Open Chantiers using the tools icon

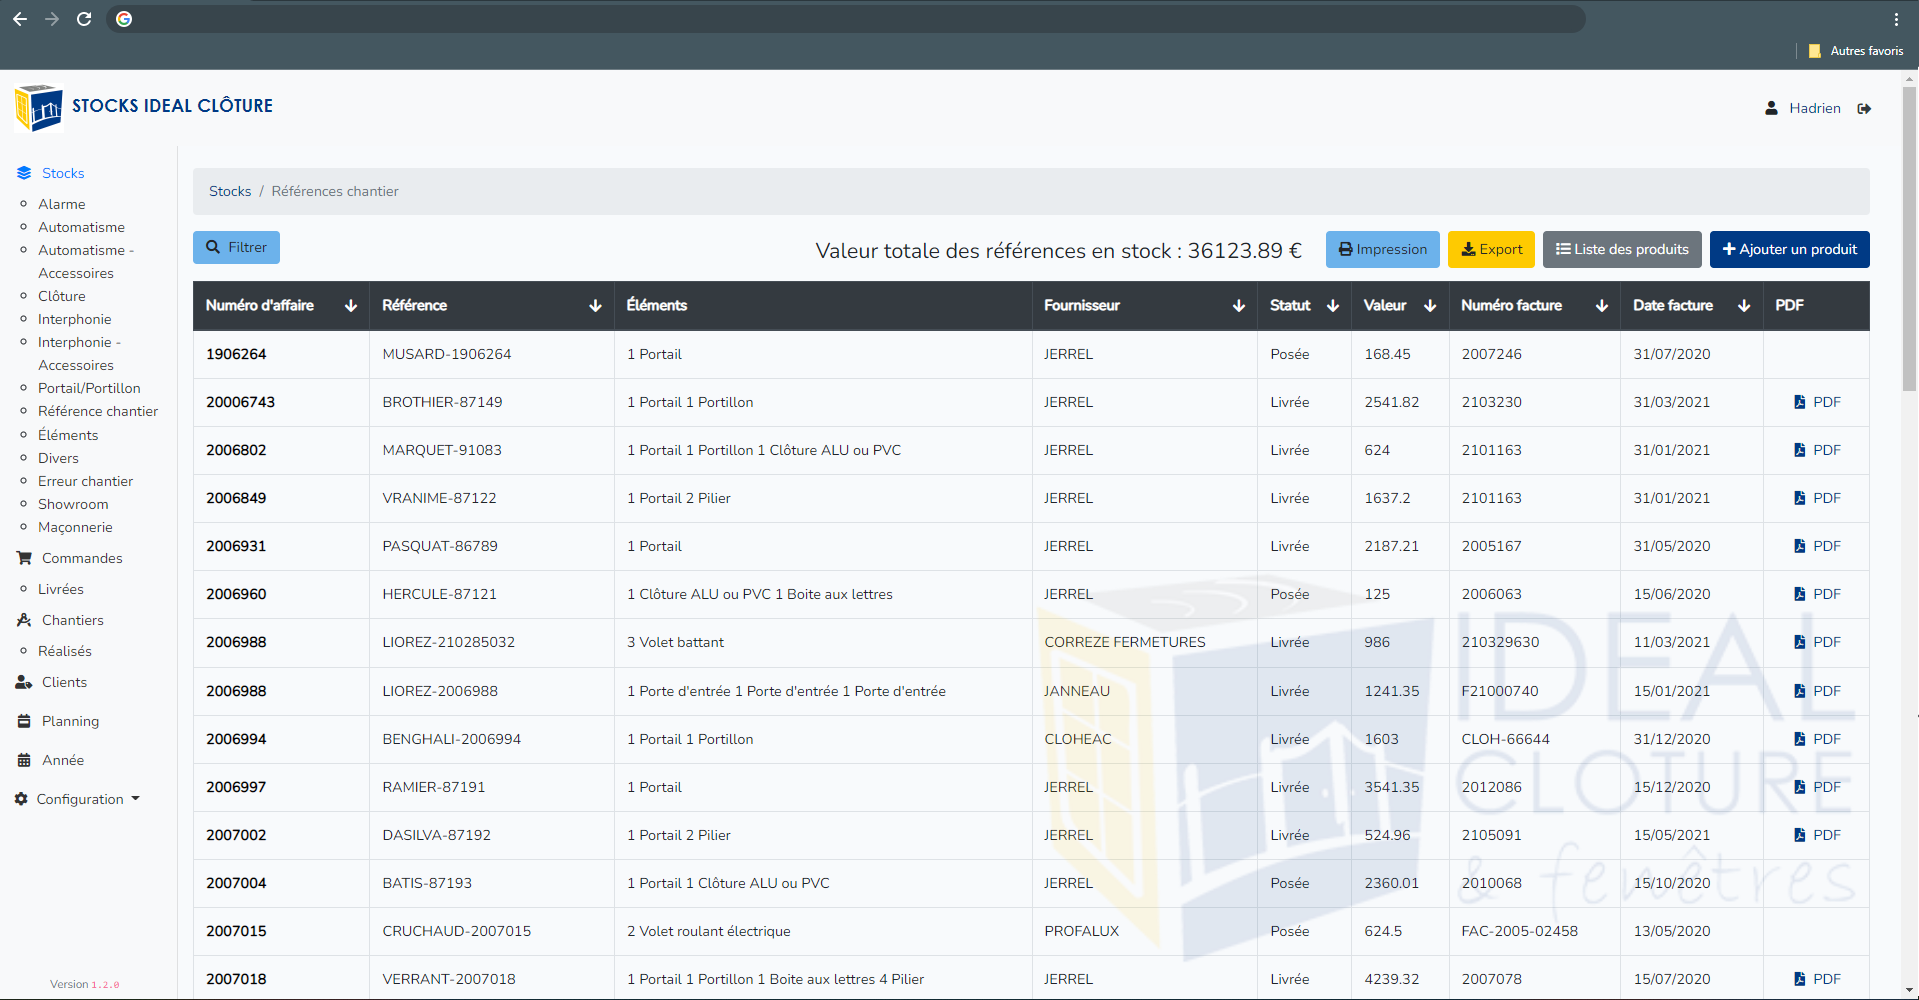coord(23,620)
